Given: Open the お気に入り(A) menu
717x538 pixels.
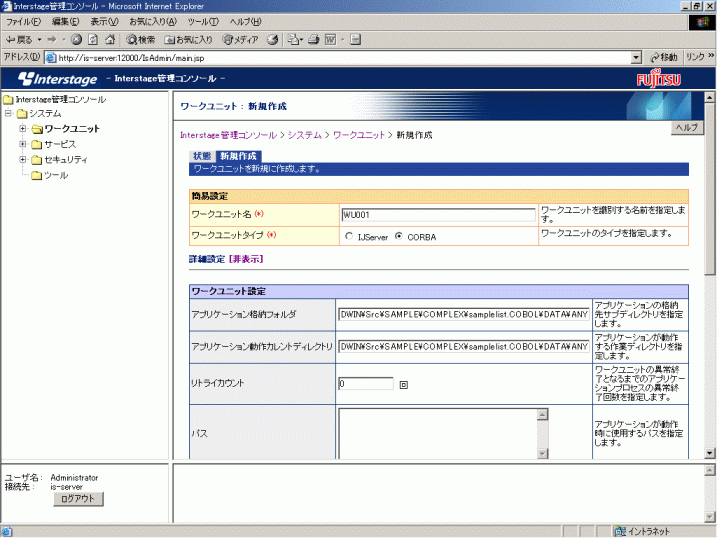Looking at the screenshot, I should pyautogui.click(x=153, y=21).
